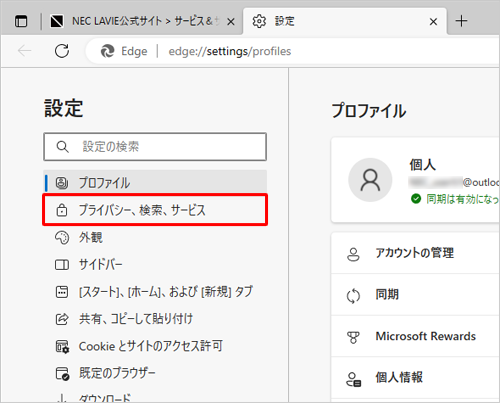Click the default browser icon
The width and height of the screenshot is (500, 403).
[62, 374]
